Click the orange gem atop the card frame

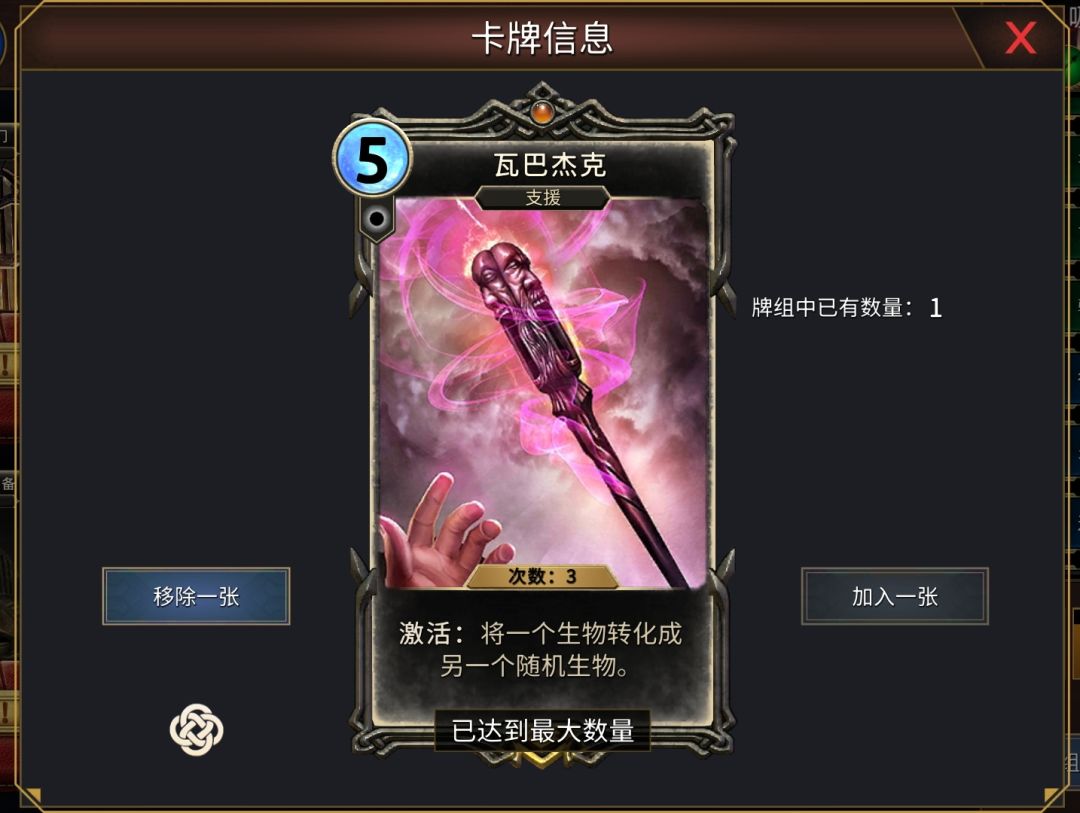coord(543,111)
